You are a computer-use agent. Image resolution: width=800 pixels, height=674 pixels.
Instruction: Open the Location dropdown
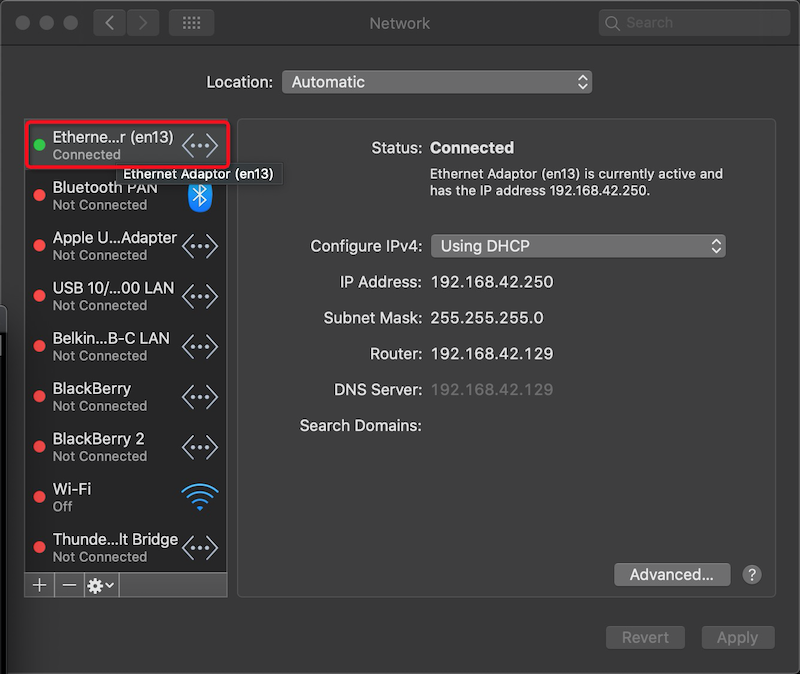tap(436, 82)
